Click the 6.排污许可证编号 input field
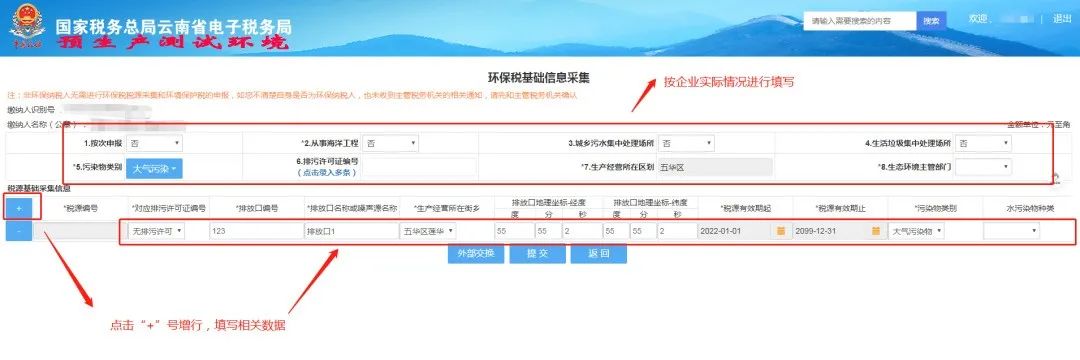This screenshot has height=360, width=1080. (419, 167)
